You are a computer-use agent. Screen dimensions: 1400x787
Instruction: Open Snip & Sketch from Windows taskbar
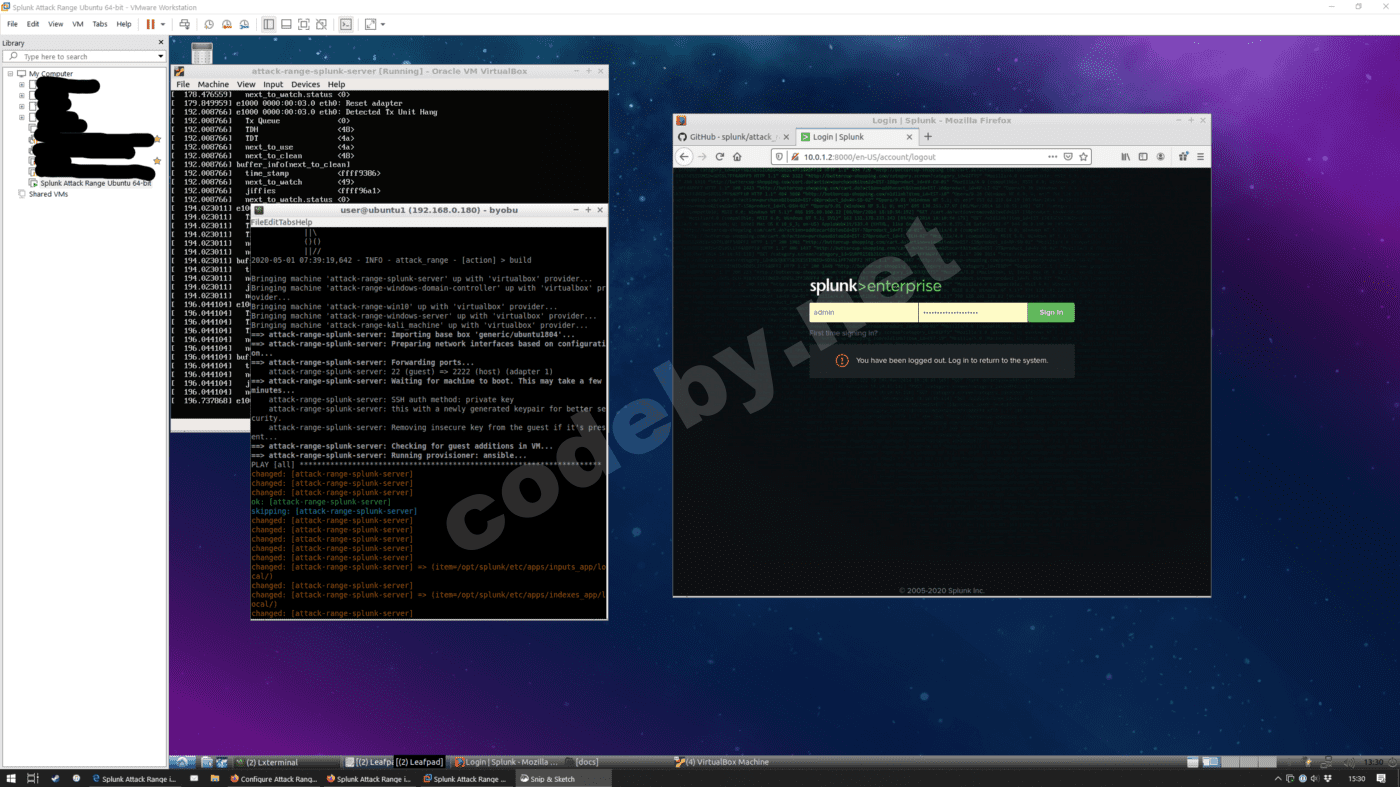coord(552,779)
